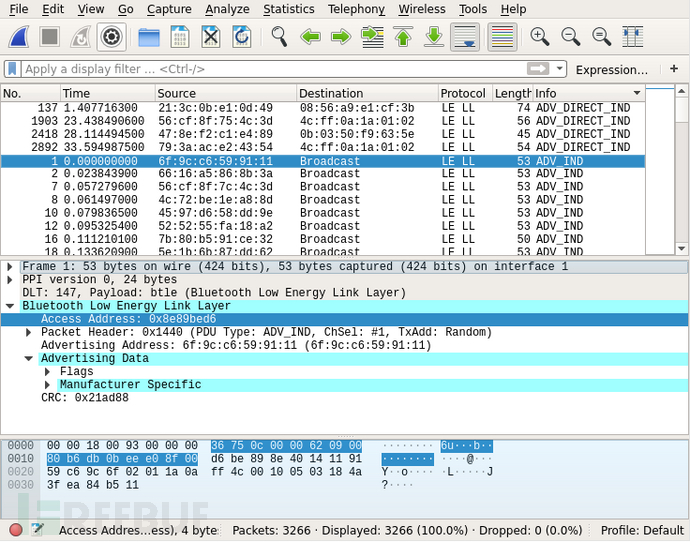Click the Expression… button
The image size is (690, 542).
coord(611,69)
